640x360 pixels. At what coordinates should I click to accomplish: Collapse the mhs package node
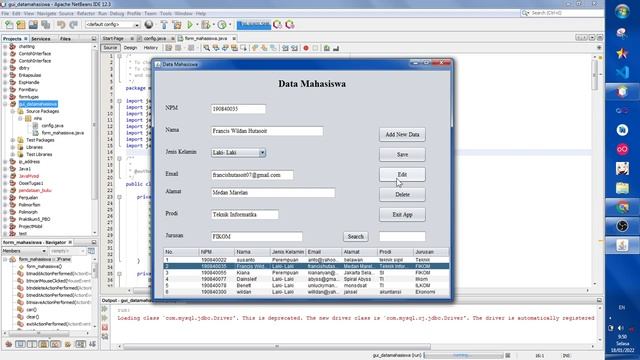20,118
